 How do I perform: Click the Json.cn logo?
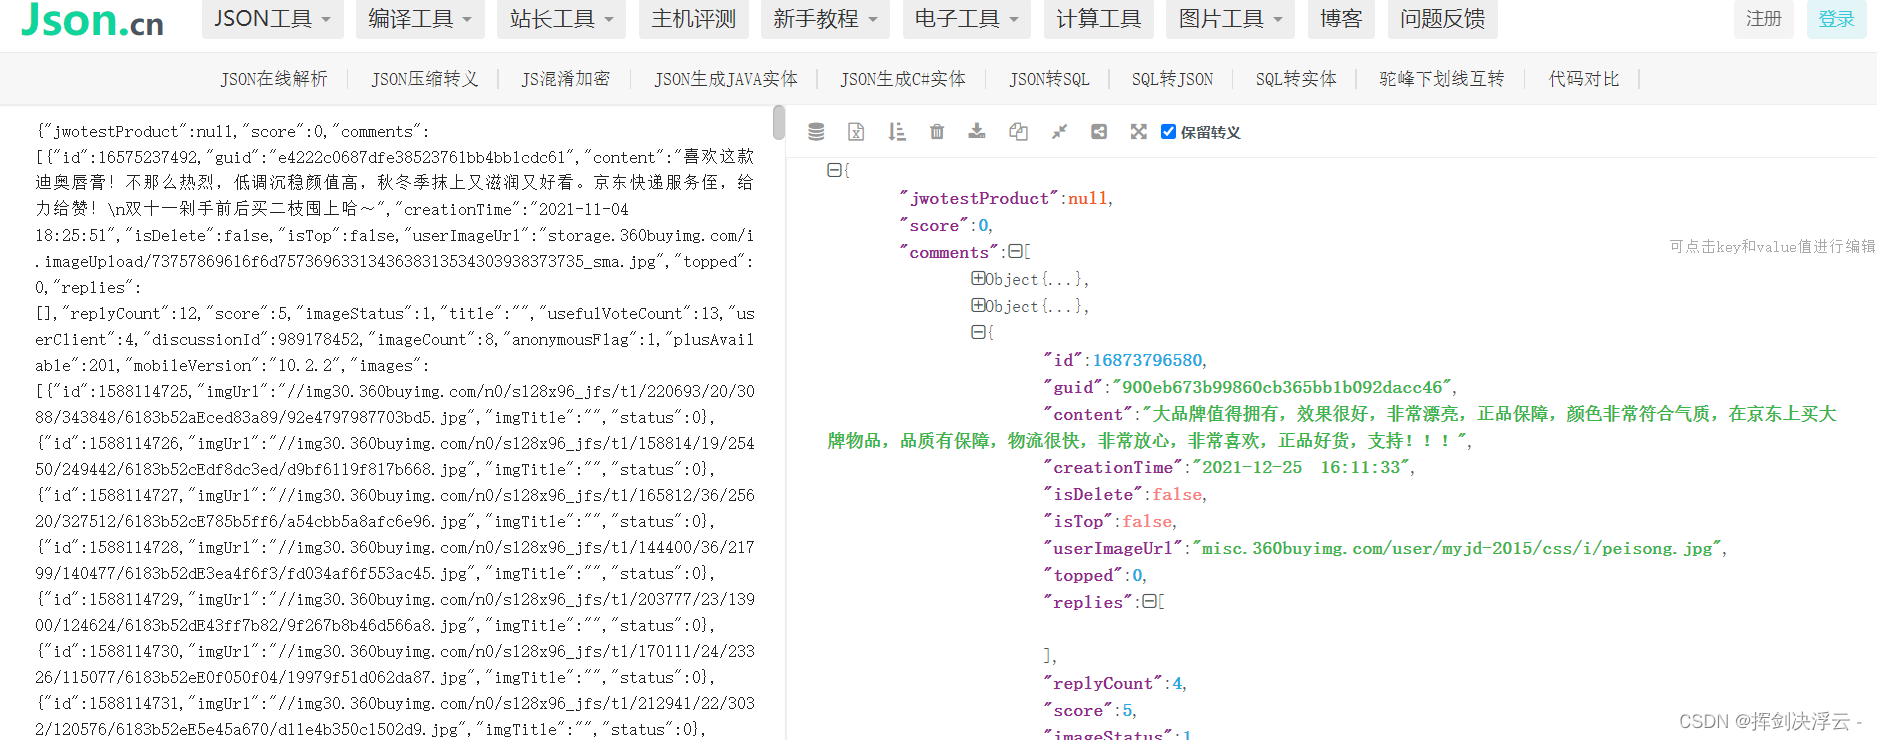click(x=92, y=19)
